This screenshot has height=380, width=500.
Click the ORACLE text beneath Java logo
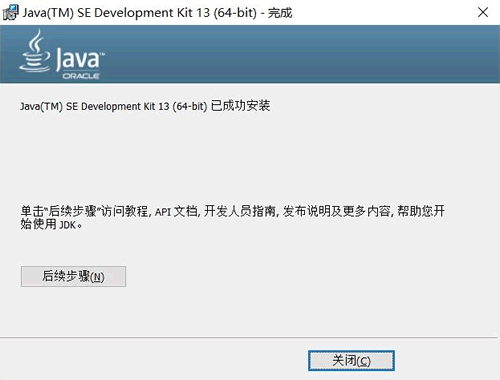(81, 76)
